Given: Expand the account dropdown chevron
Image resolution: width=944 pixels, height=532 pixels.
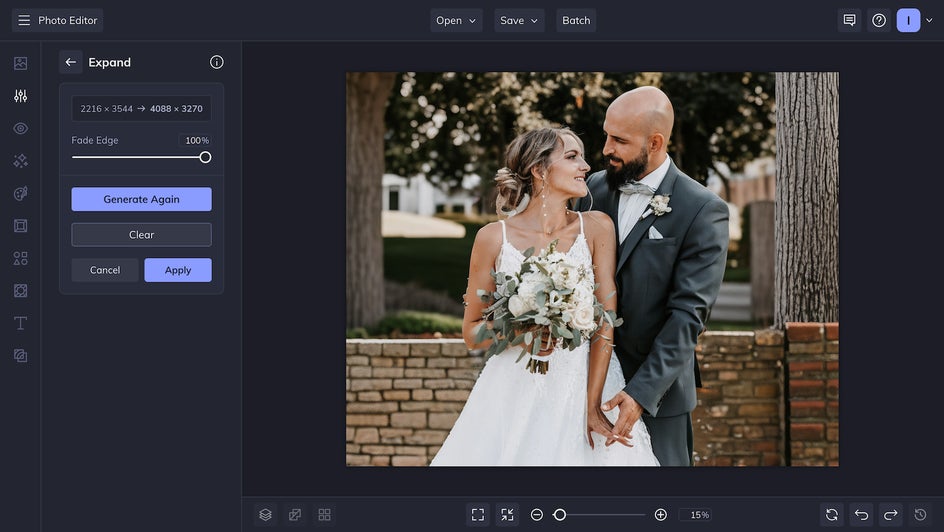Looking at the screenshot, I should pos(930,20).
